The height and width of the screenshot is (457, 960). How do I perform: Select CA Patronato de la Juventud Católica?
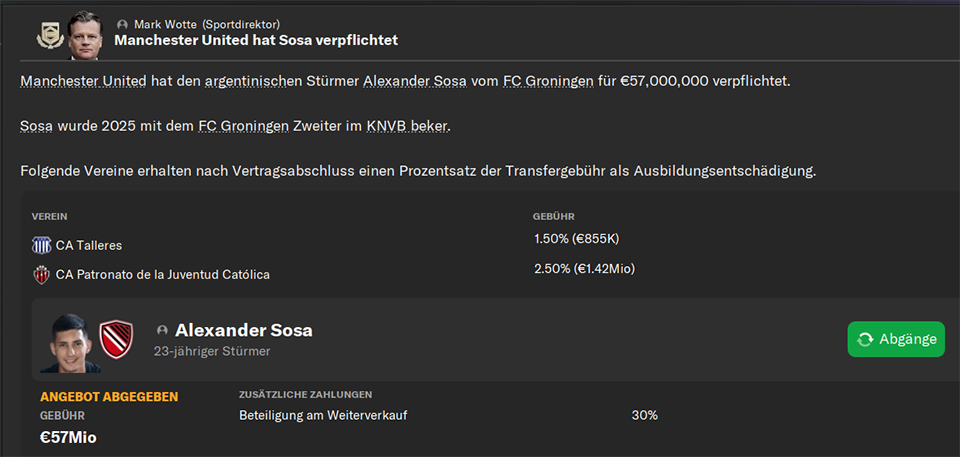163,275
